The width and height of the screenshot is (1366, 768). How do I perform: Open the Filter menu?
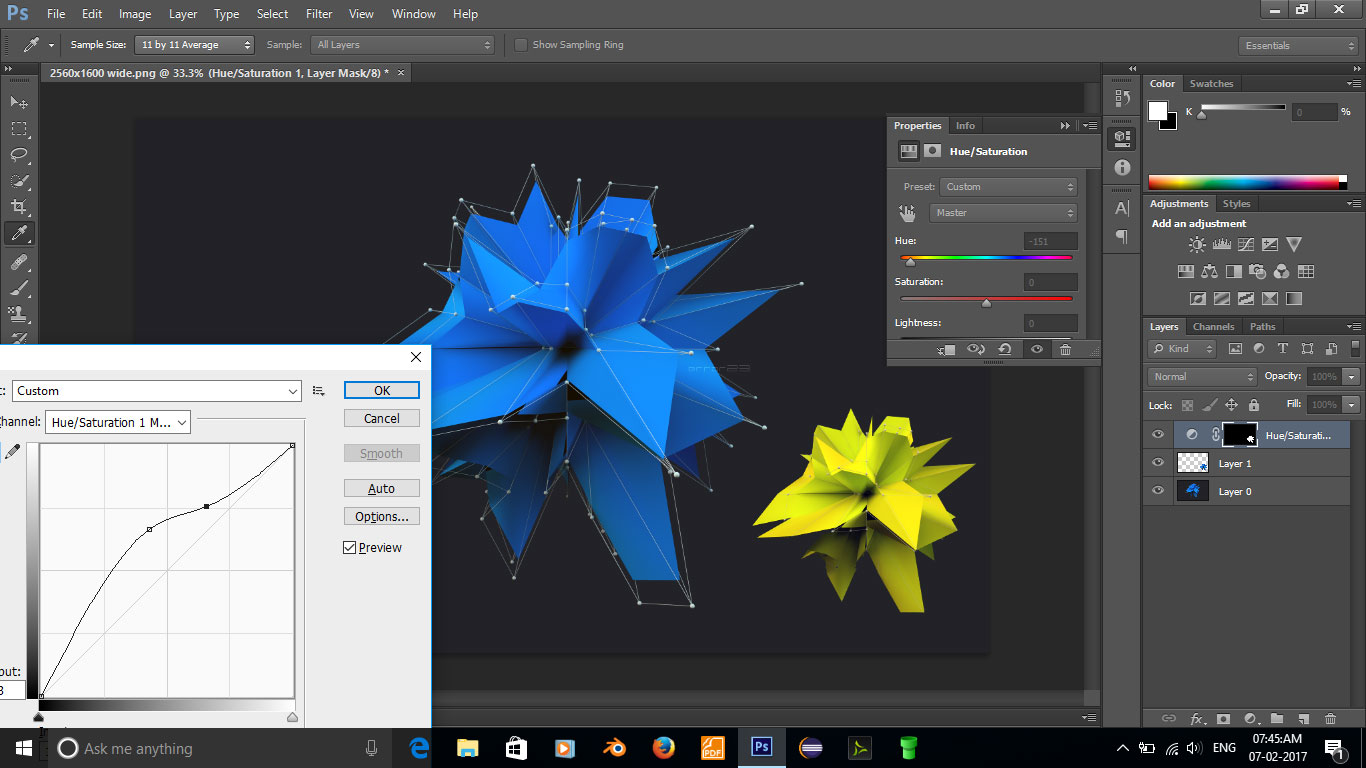tap(319, 14)
